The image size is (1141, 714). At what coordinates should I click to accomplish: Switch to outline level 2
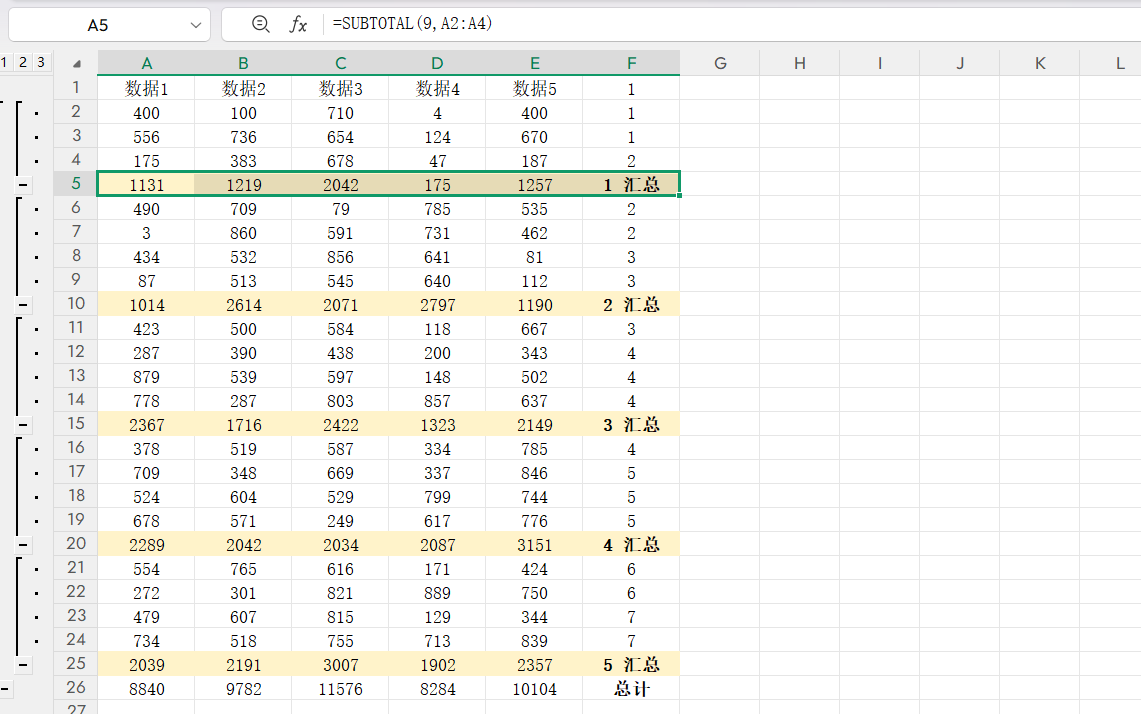point(22,62)
